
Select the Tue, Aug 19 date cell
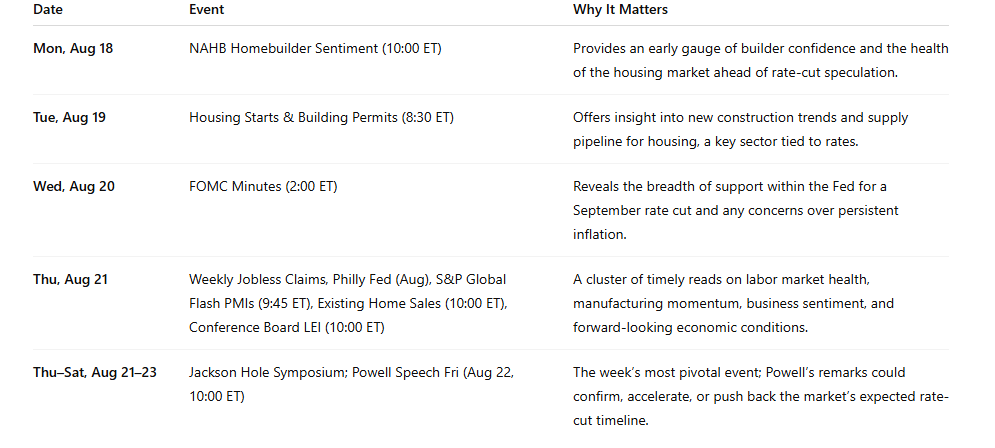(71, 117)
